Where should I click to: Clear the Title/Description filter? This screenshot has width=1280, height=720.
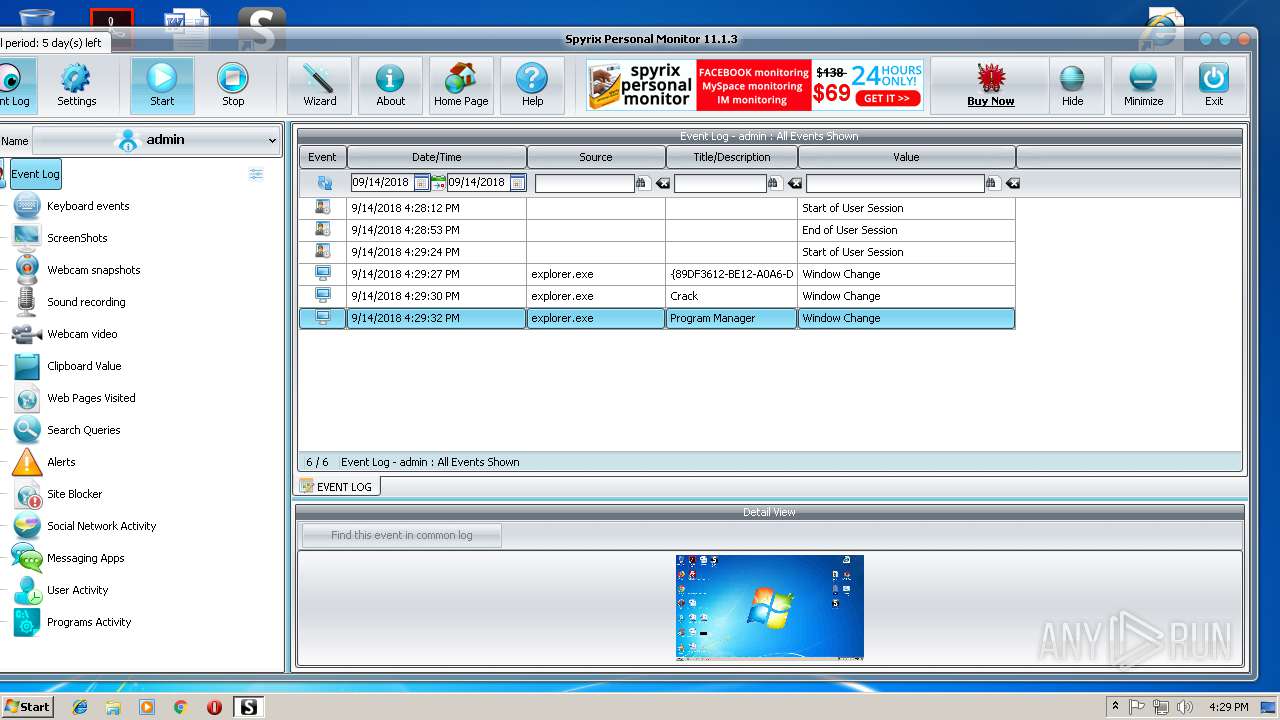tap(794, 183)
